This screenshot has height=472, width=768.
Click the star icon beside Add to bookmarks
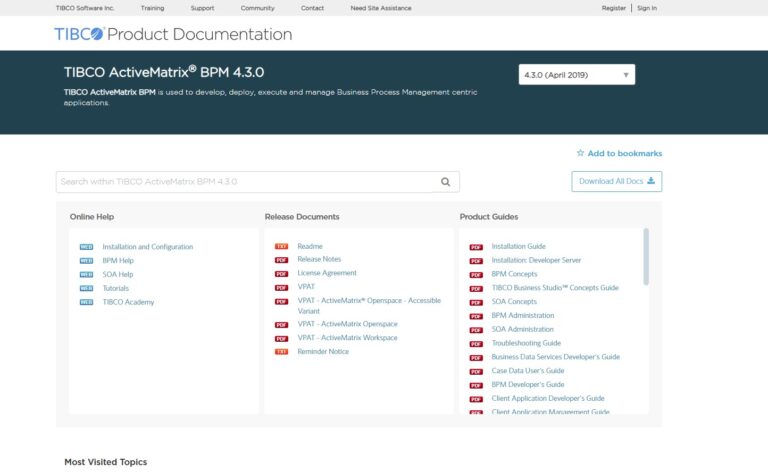580,153
